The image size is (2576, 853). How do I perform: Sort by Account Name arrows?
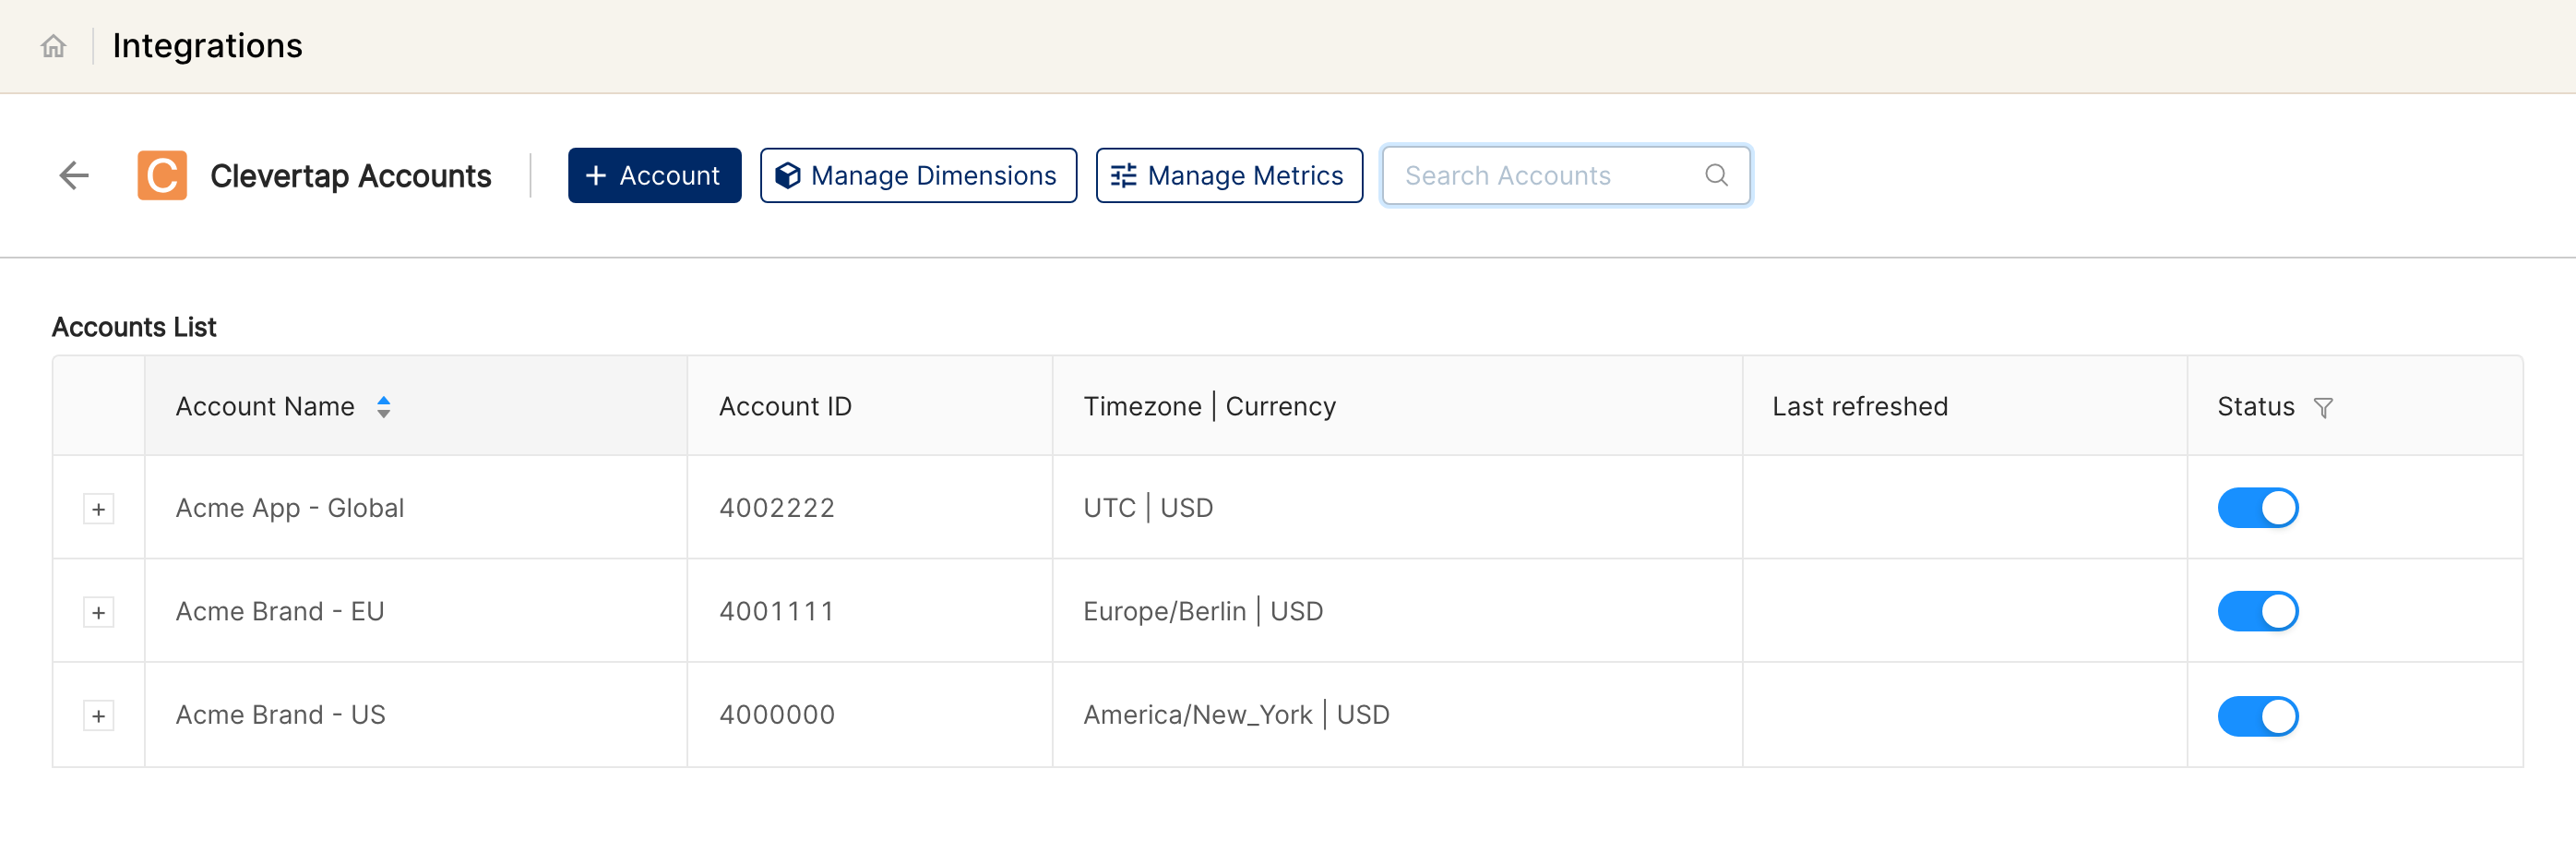(x=383, y=407)
